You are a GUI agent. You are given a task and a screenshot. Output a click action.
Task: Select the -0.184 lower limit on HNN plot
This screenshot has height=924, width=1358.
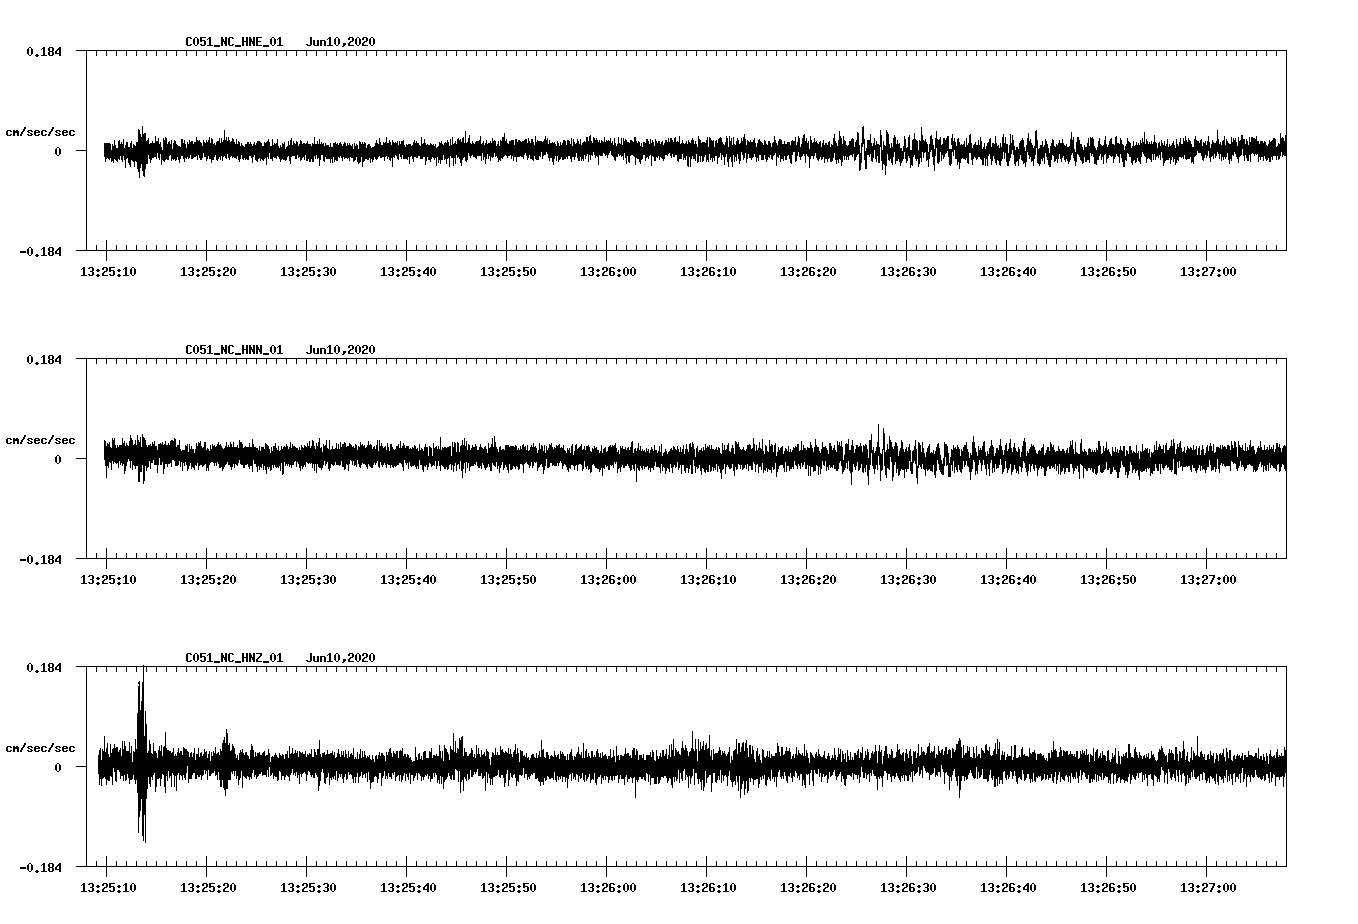coord(40,559)
